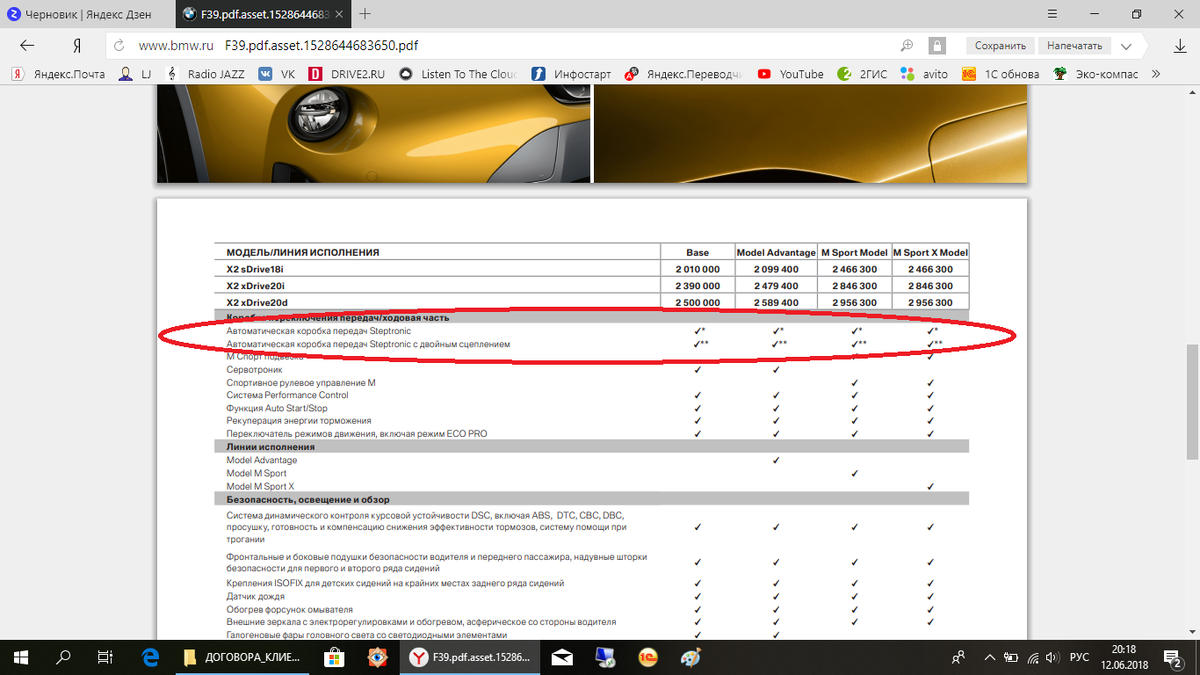Viewport: 1200px width, 675px height.
Task: Click the Сервотроник row text
Action: pos(255,370)
